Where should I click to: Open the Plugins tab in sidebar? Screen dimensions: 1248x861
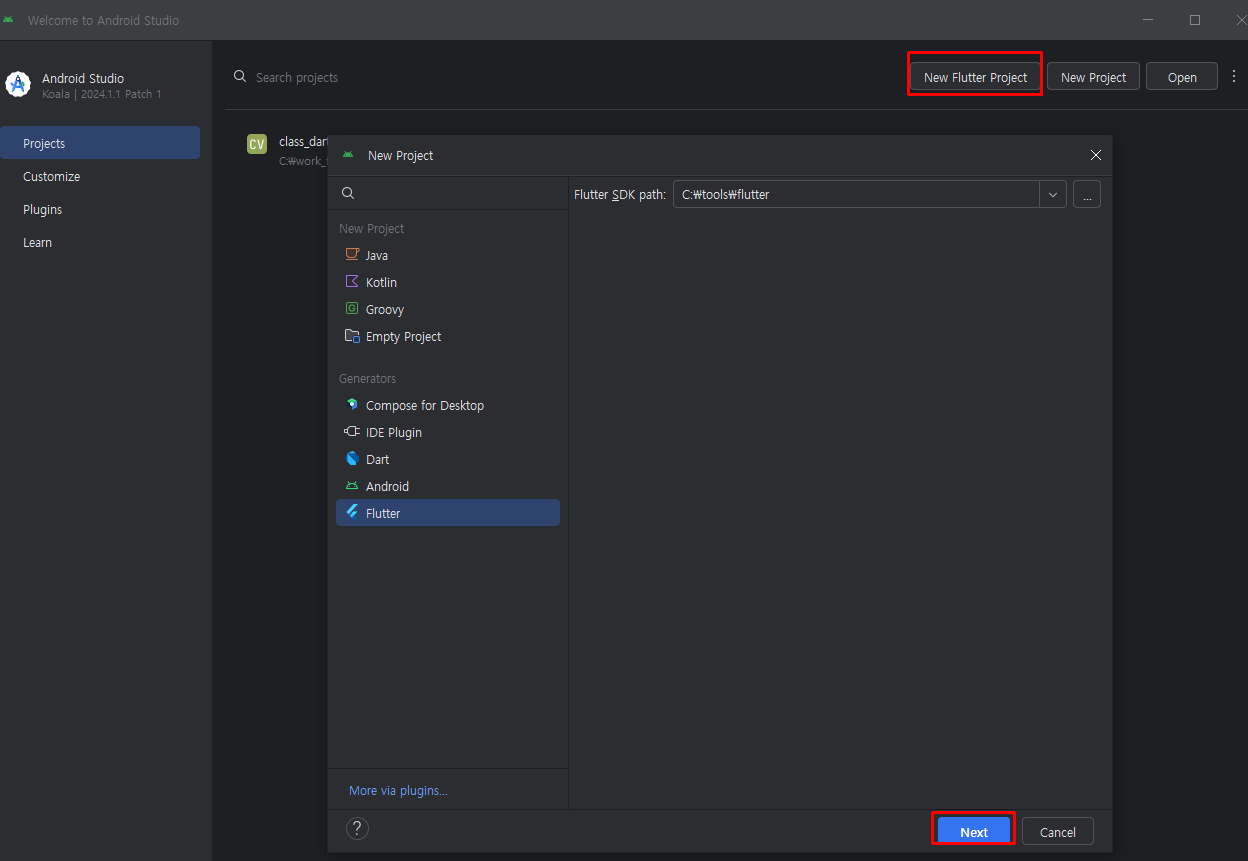click(100, 209)
